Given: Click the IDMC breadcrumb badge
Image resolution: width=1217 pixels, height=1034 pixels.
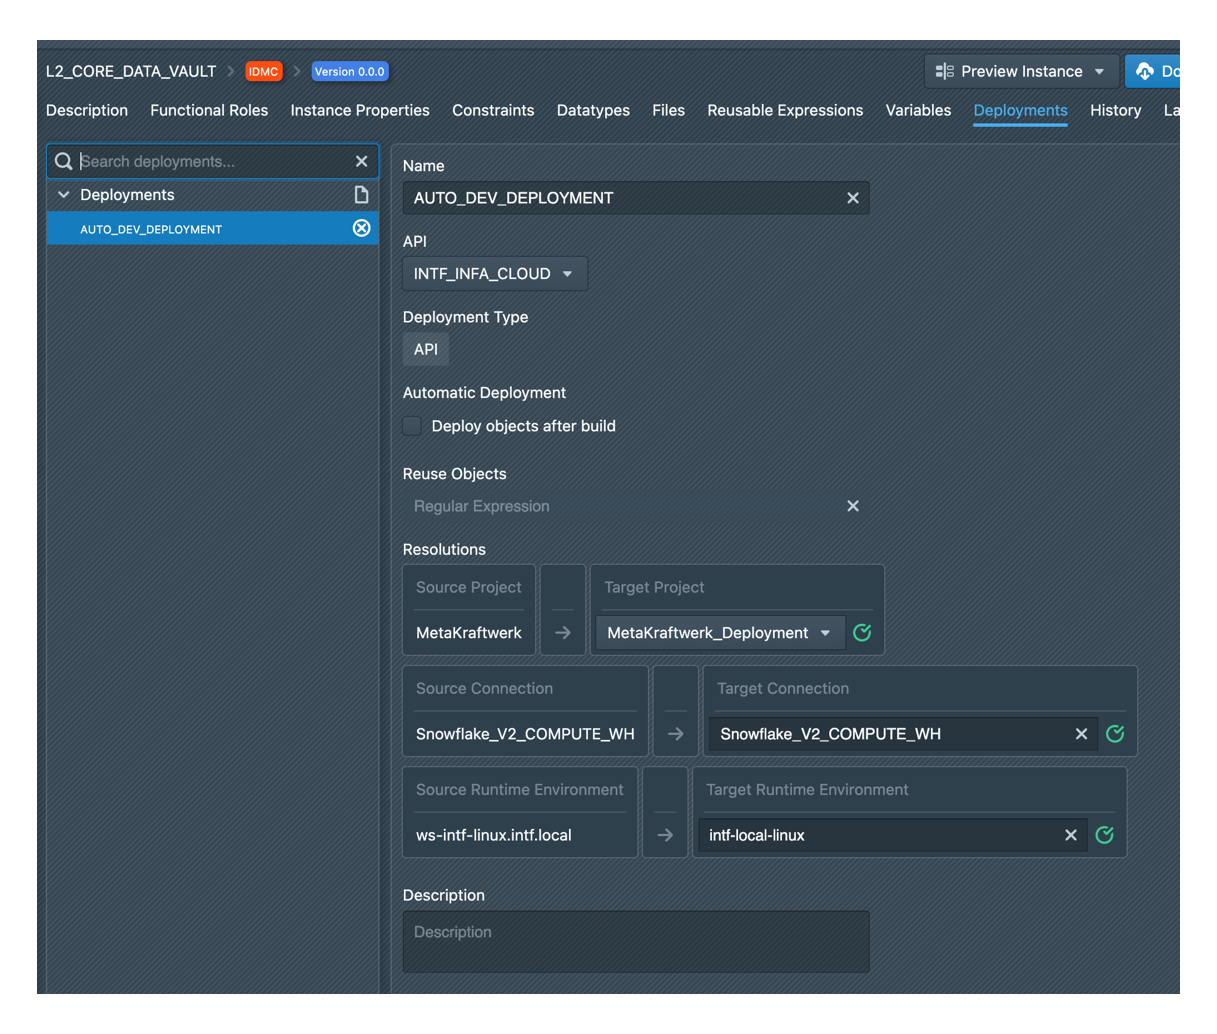Looking at the screenshot, I should point(263,71).
